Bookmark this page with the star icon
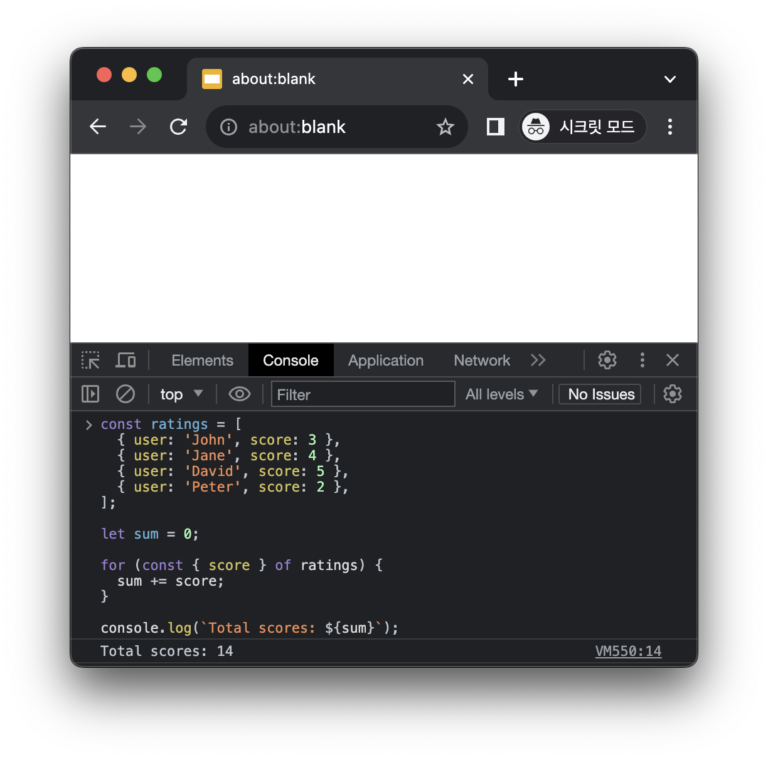Viewport: 768px width, 760px height. pyautogui.click(x=445, y=127)
